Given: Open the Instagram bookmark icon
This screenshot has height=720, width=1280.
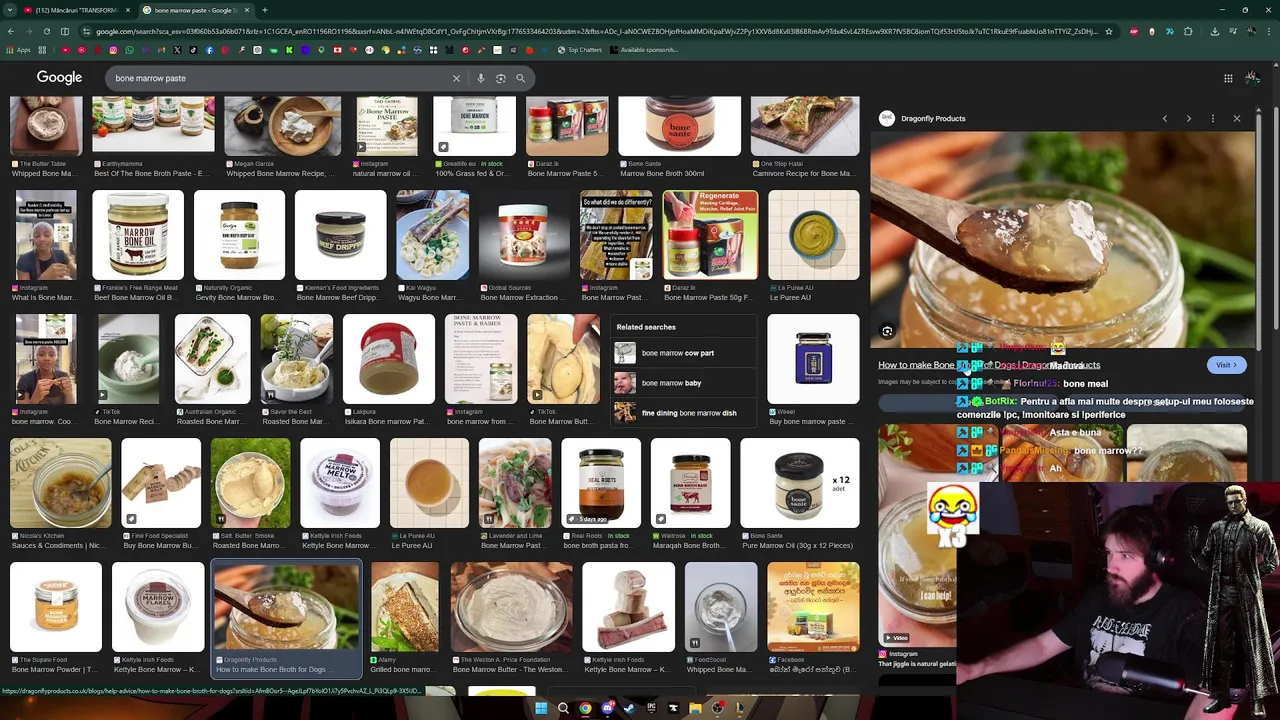Looking at the screenshot, I should 113,50.
